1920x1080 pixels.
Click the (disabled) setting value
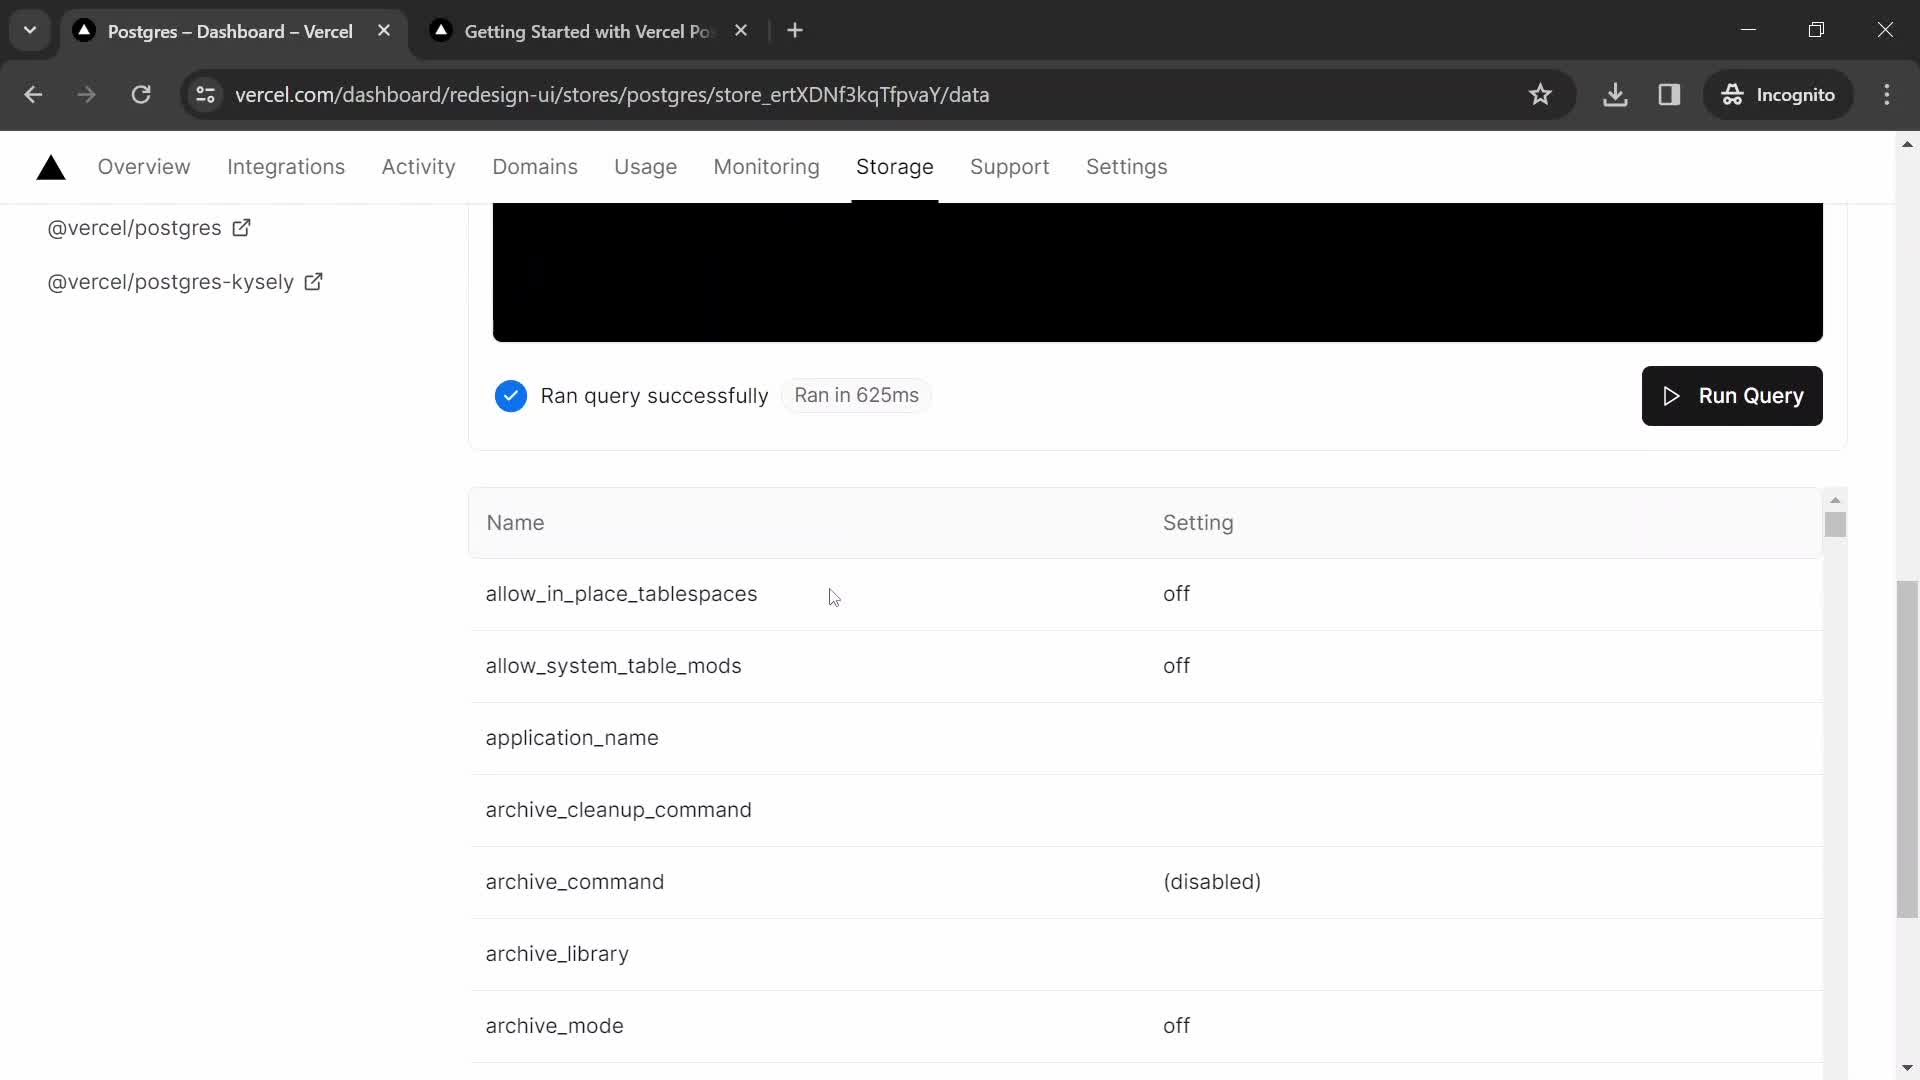click(x=1212, y=882)
